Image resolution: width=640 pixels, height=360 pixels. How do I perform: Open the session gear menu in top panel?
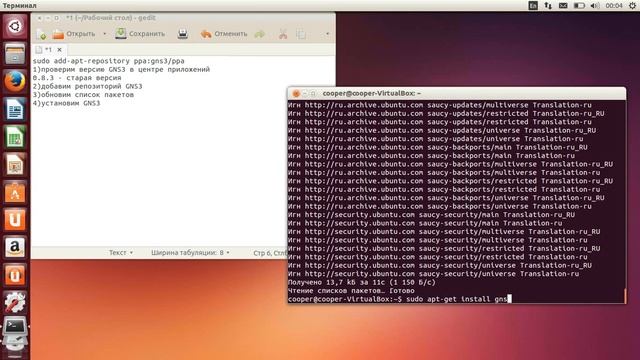click(632, 5)
